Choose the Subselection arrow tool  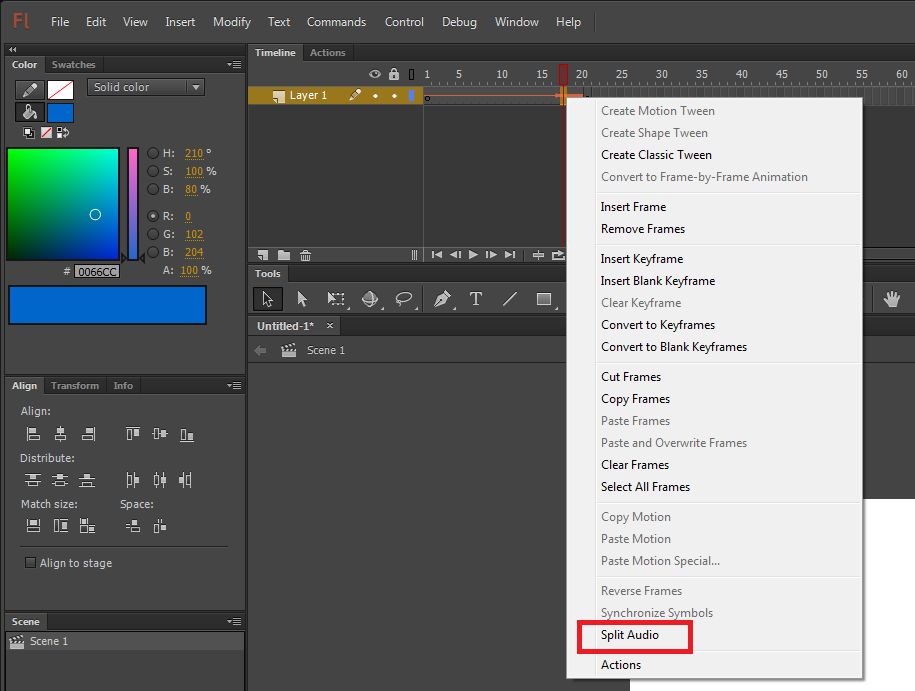pyautogui.click(x=302, y=299)
